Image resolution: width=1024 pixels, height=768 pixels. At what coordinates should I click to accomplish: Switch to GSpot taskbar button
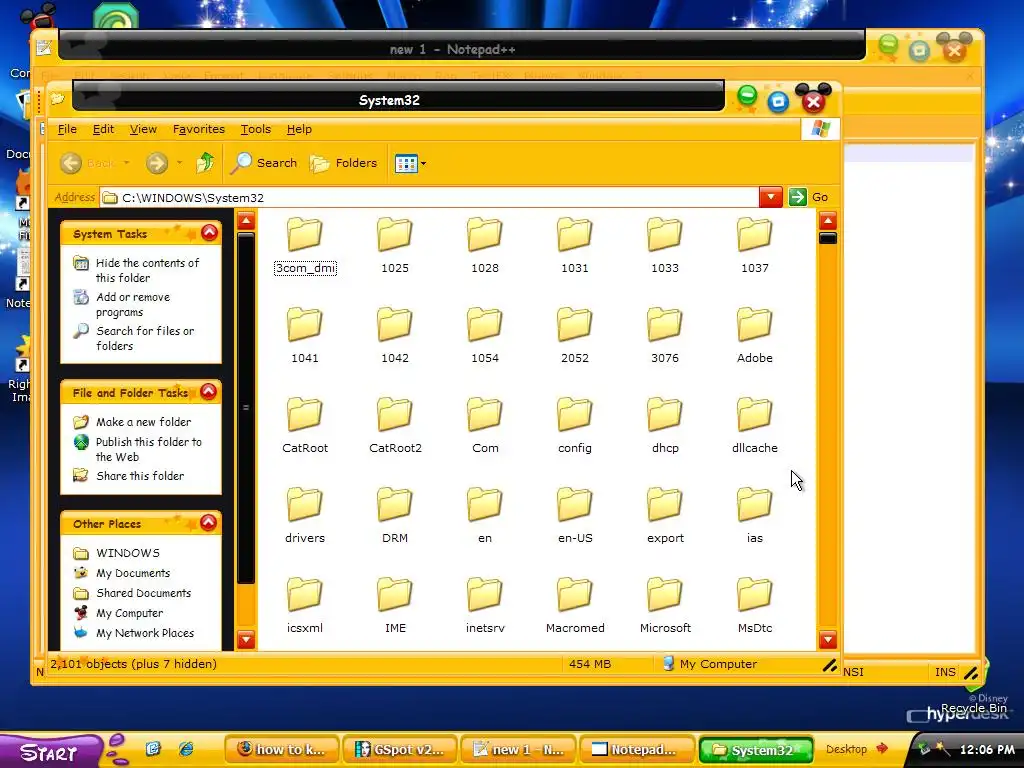tap(399, 750)
